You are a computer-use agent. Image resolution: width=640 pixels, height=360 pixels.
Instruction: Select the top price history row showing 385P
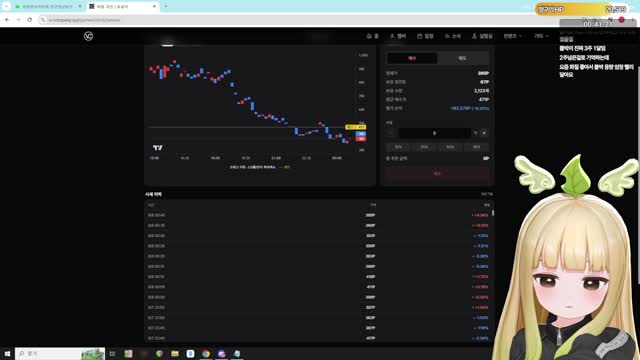(318, 215)
